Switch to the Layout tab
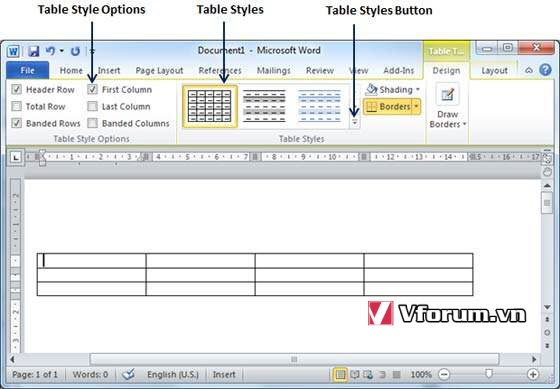Screen dimensions: 560x389 (x=494, y=71)
